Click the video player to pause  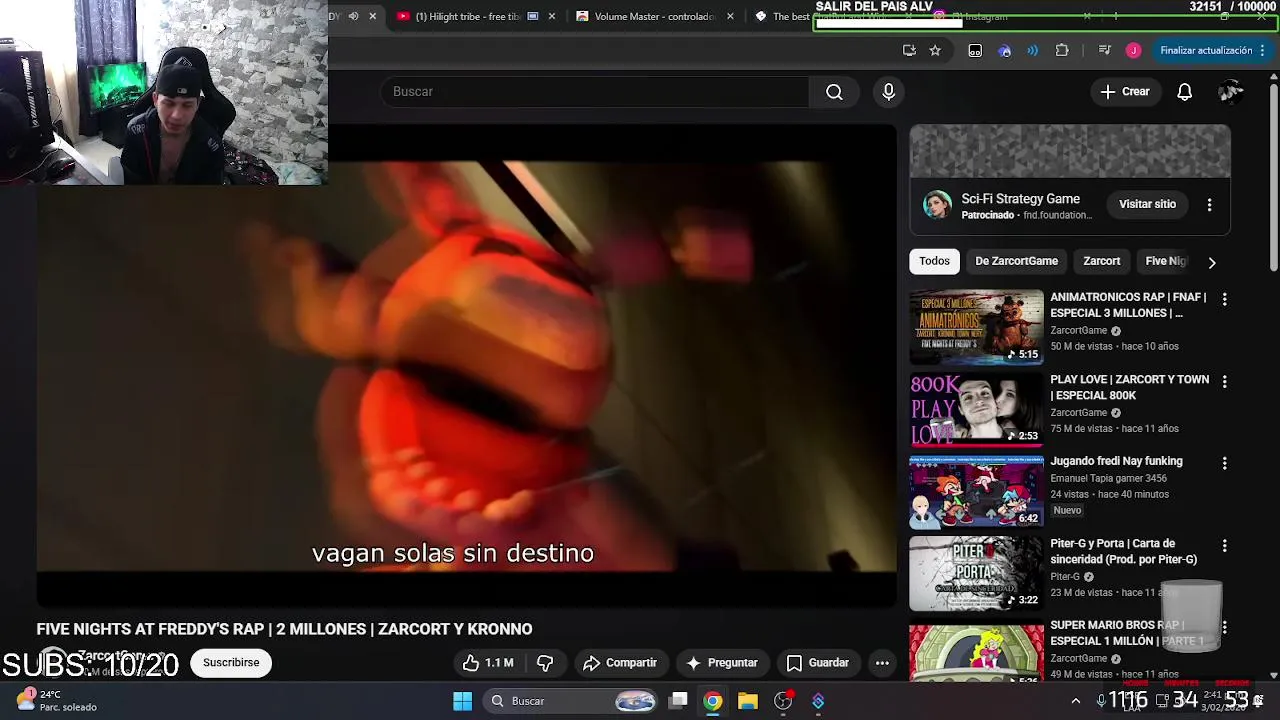[466, 365]
